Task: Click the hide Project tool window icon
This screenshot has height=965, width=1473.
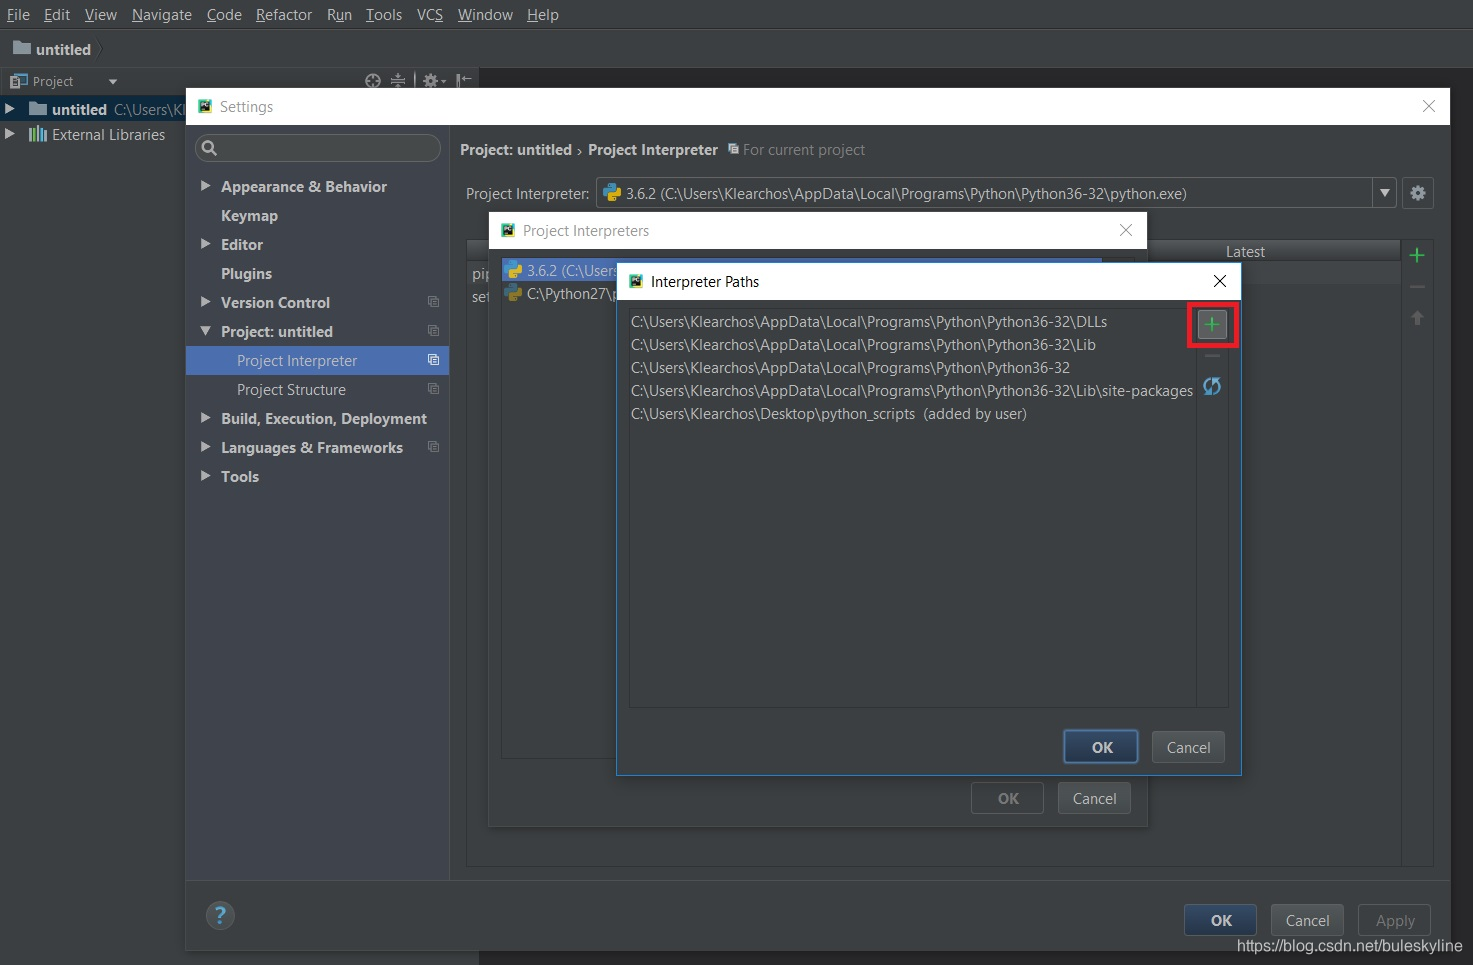Action: click(464, 81)
